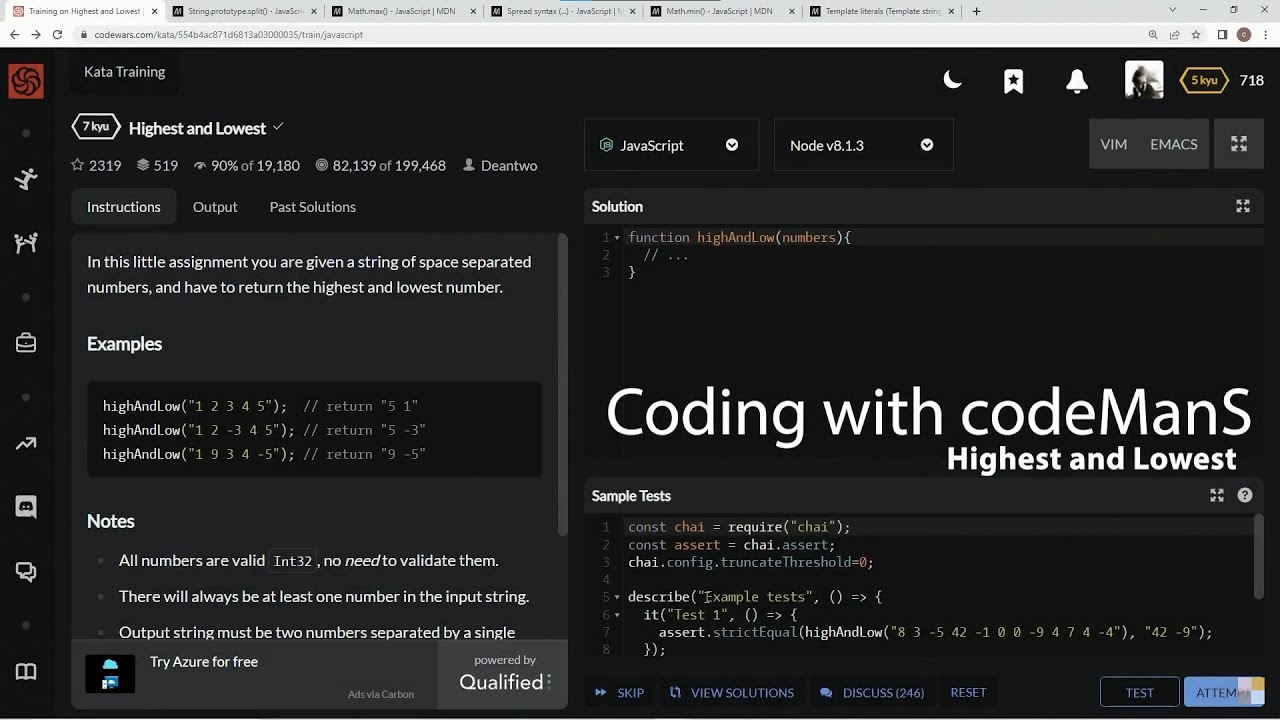Click the Kata Training header title
The width and height of the screenshot is (1280, 720).
(125, 72)
